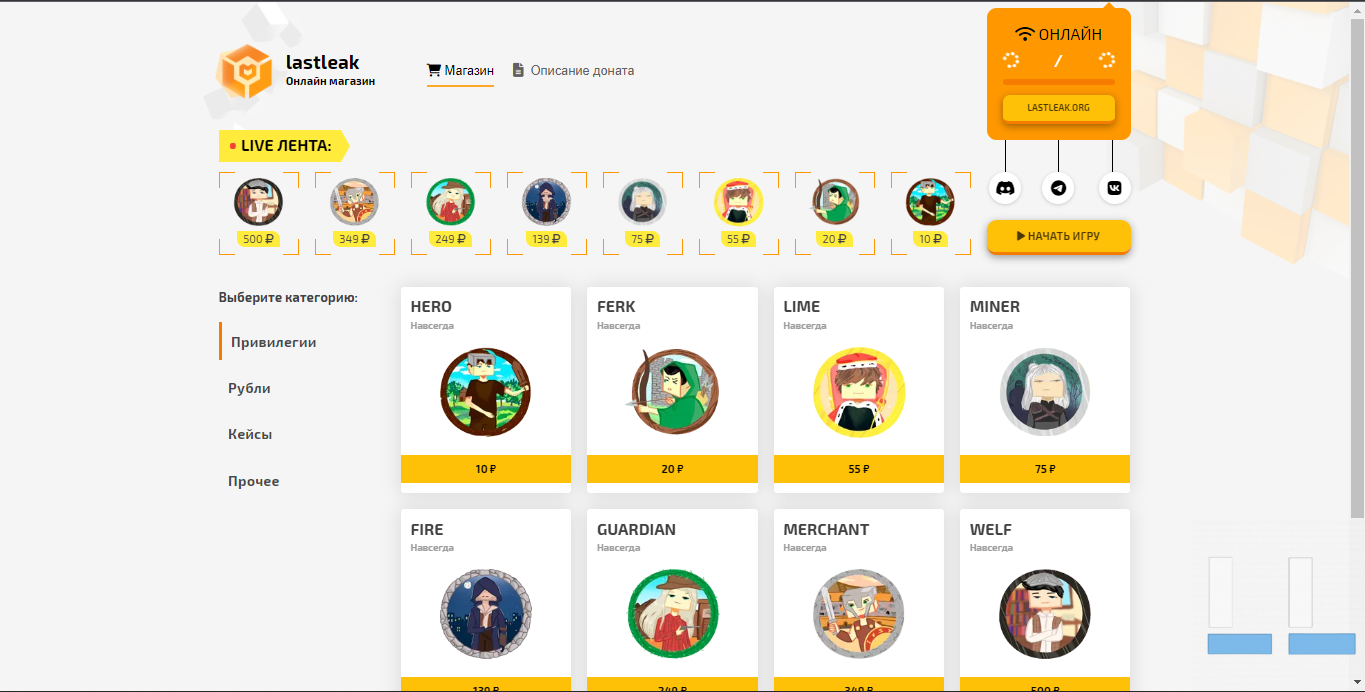Viewport: 1365px width, 692px height.
Task: Open the GUARDIAN privilege card
Action: pos(672,600)
